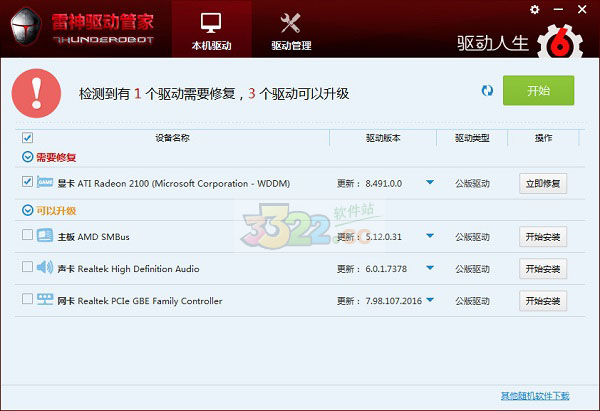Click the 操作 column header

[x=543, y=138]
